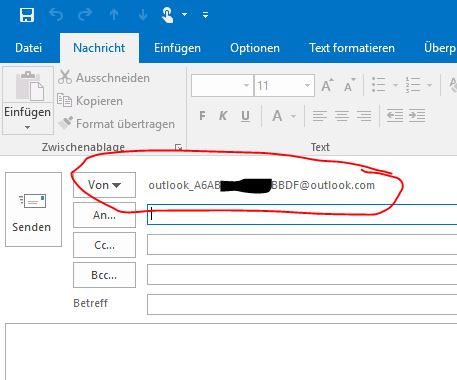The image size is (457, 380).
Task: Toggle italic formatting with K button
Action: [223, 116]
